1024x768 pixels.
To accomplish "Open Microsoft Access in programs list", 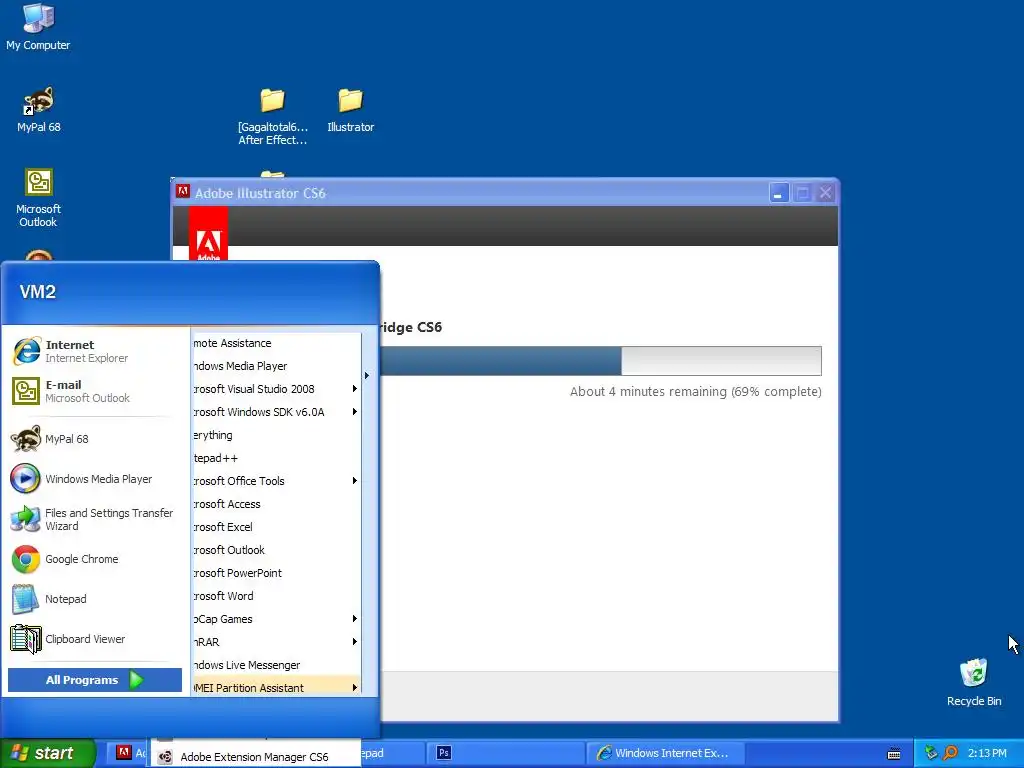I will click(276, 504).
